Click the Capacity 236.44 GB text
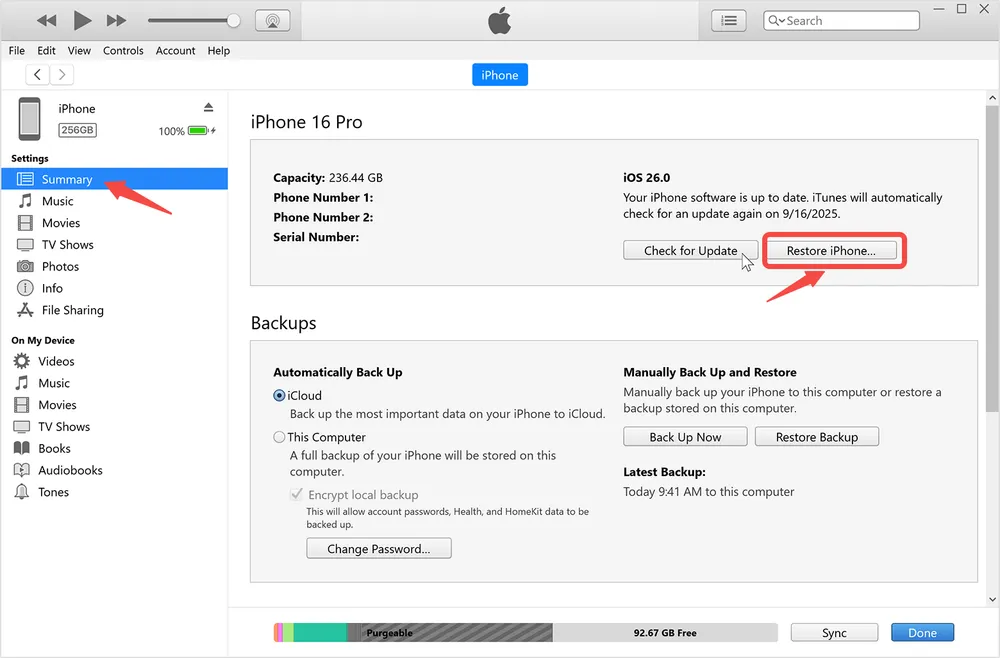 [x=328, y=178]
